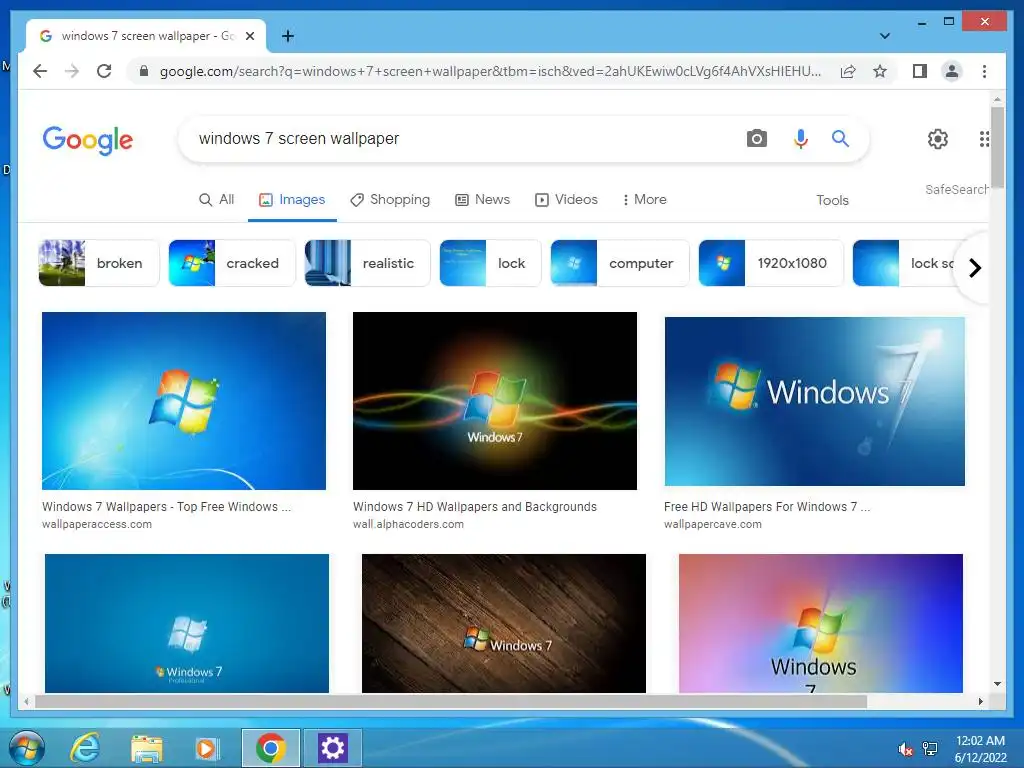Click the forward navigation arrow
Image resolution: width=1024 pixels, height=768 pixels.
72,71
